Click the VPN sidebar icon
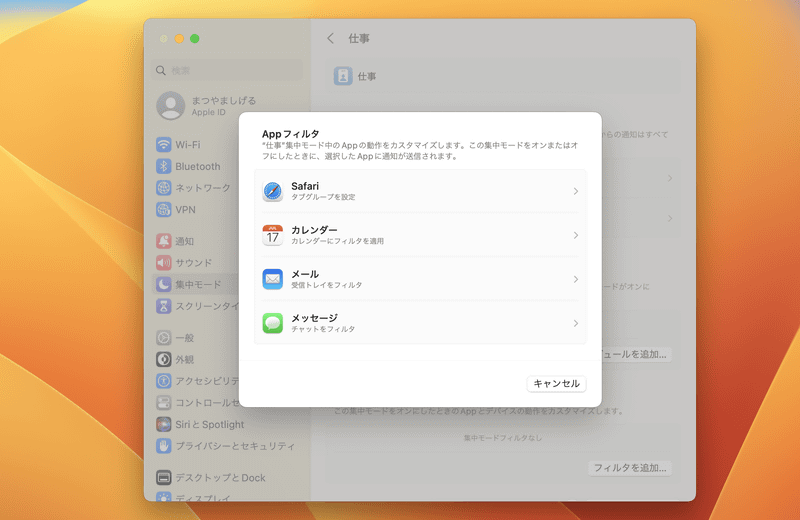Image resolution: width=800 pixels, height=520 pixels. 163,210
